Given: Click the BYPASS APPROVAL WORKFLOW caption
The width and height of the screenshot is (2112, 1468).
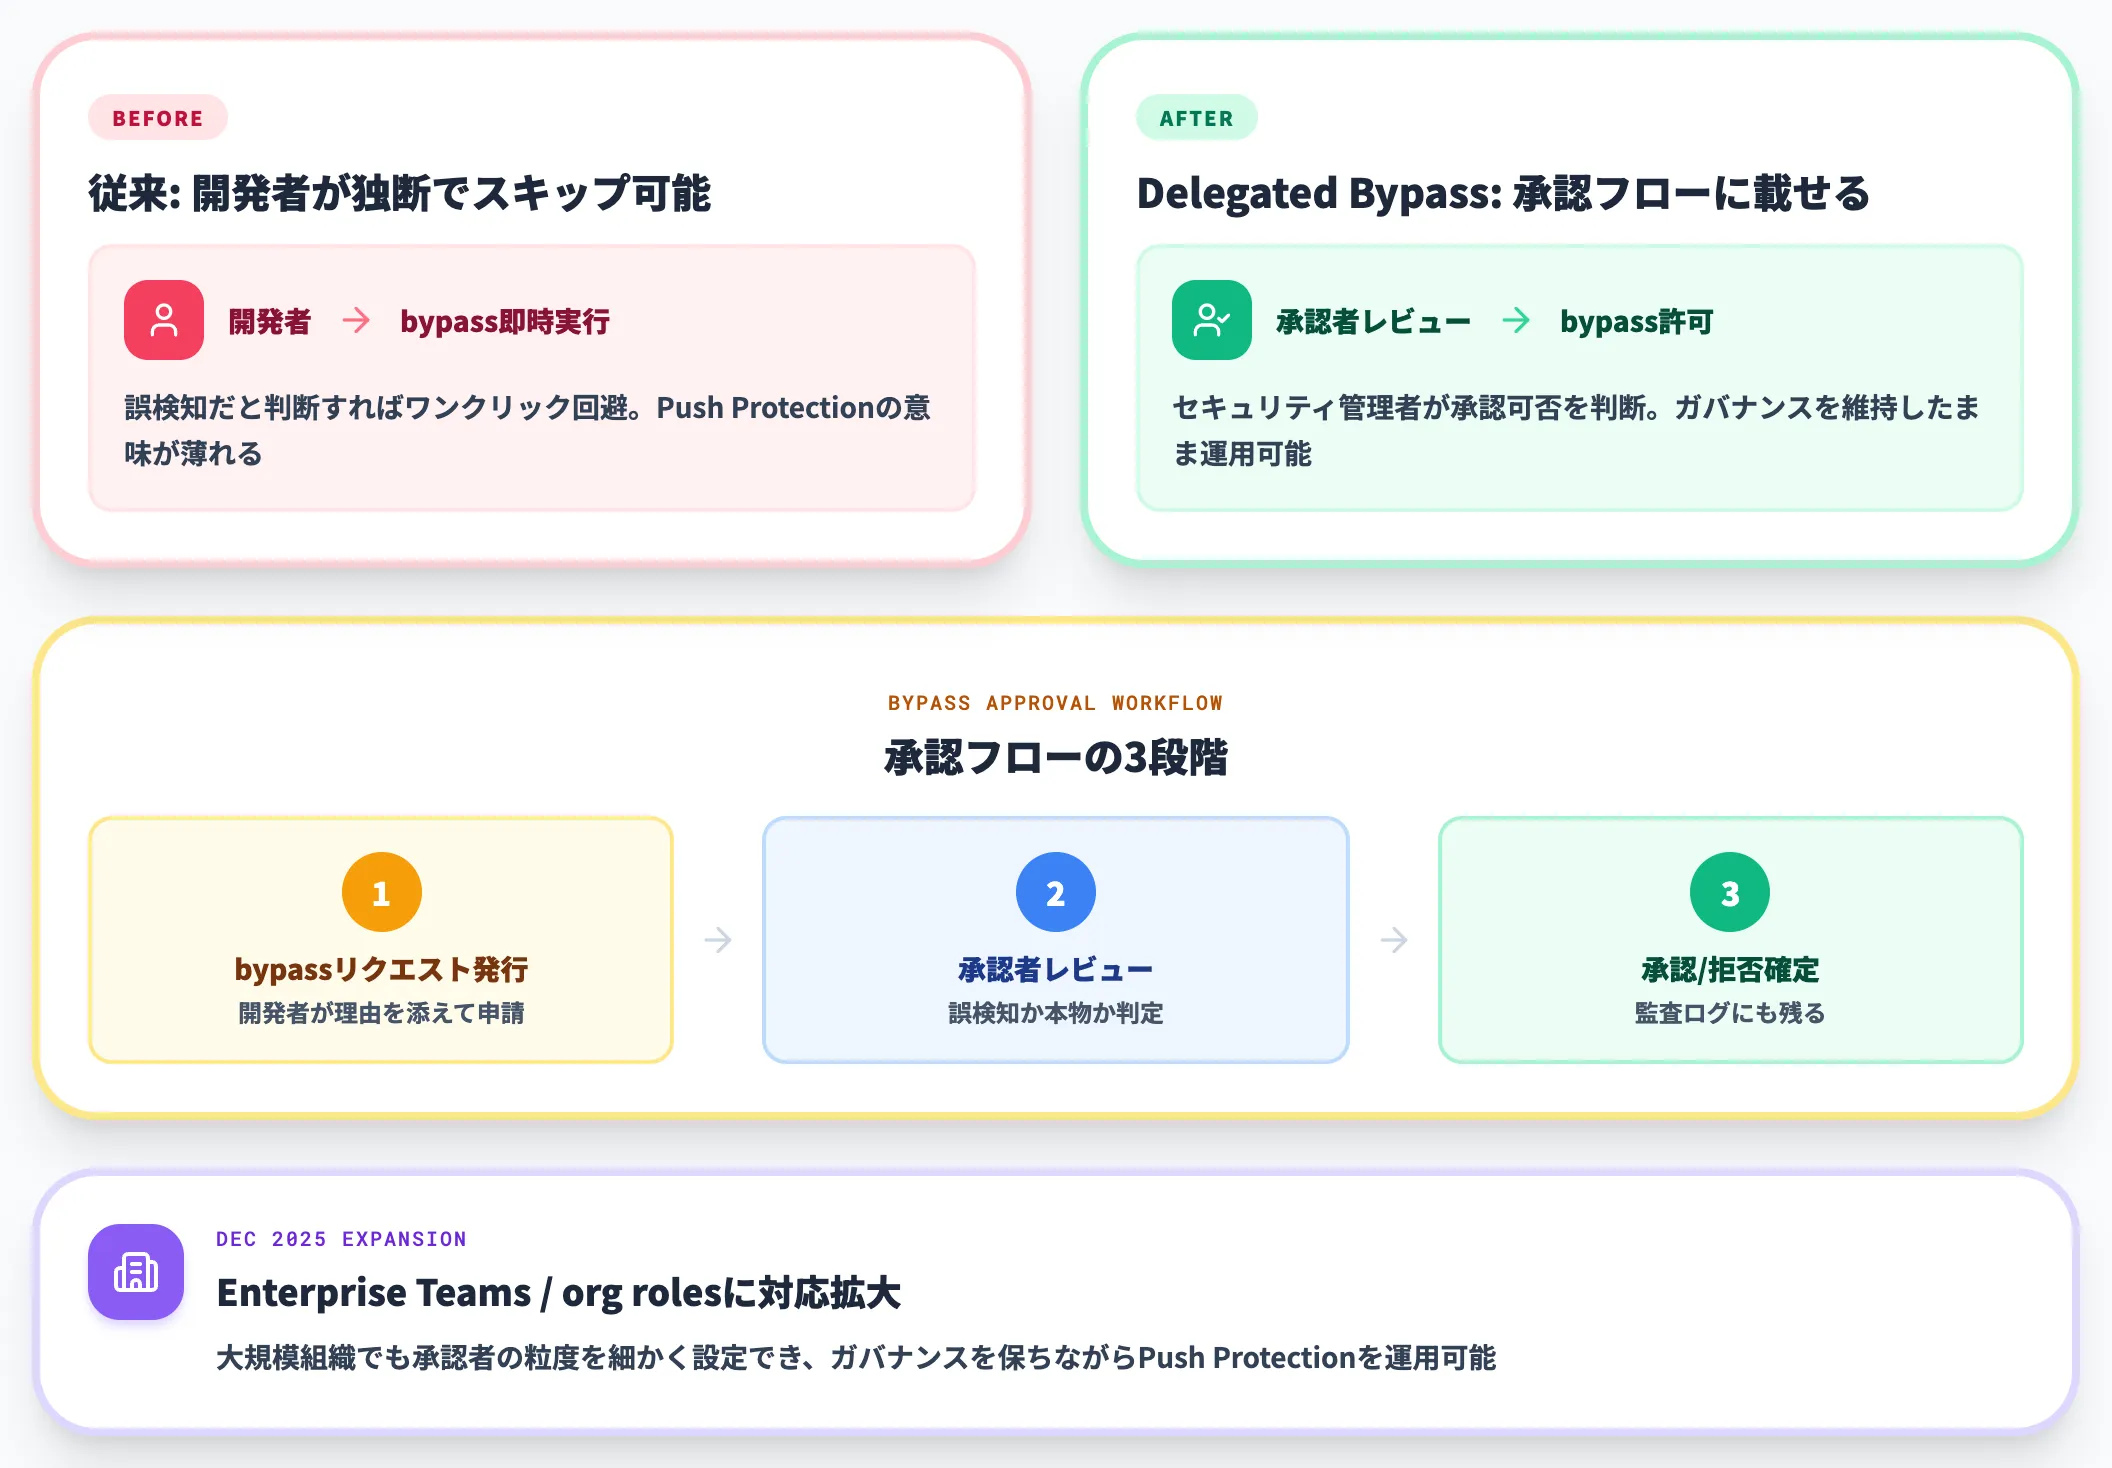Looking at the screenshot, I should click(x=1056, y=703).
